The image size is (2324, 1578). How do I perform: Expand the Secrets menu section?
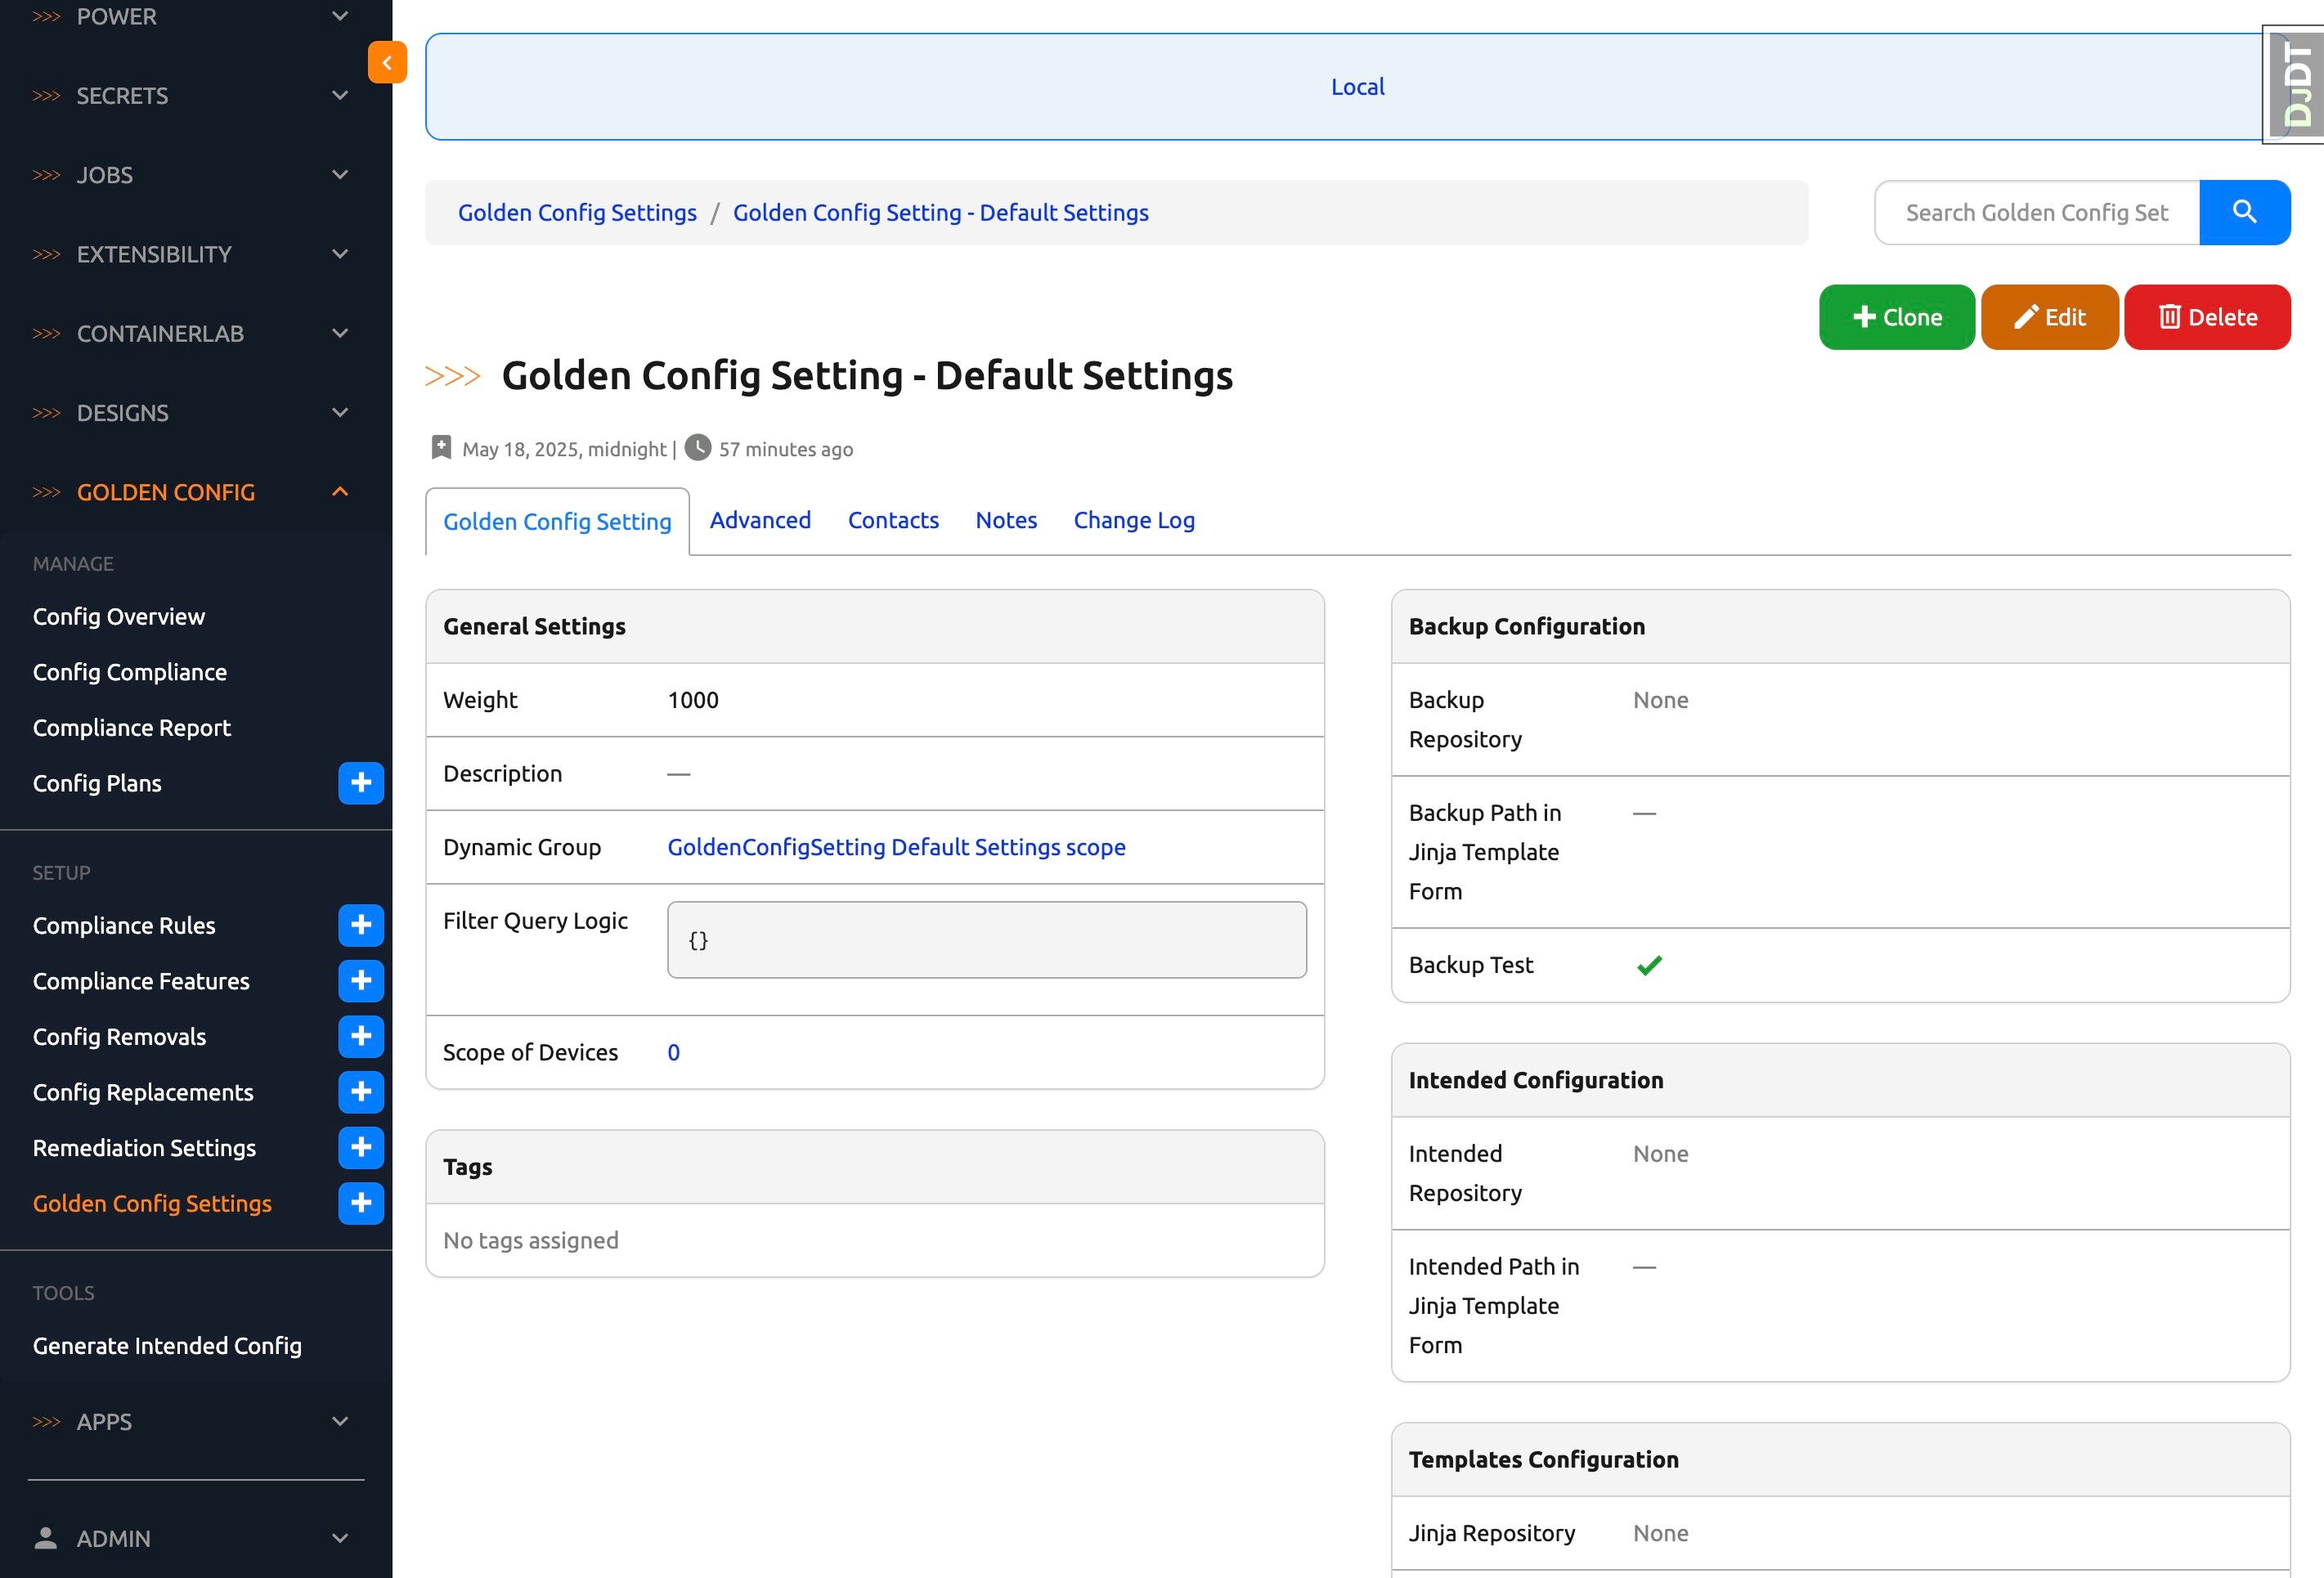coord(340,96)
